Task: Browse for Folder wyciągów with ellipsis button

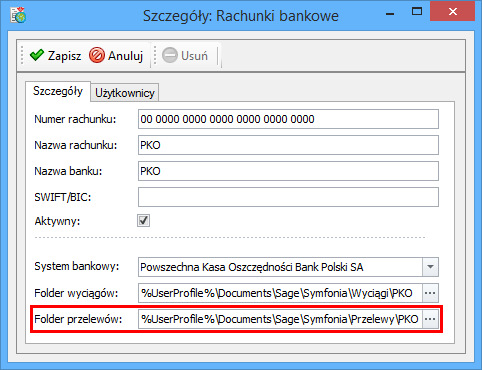Action: (430, 293)
